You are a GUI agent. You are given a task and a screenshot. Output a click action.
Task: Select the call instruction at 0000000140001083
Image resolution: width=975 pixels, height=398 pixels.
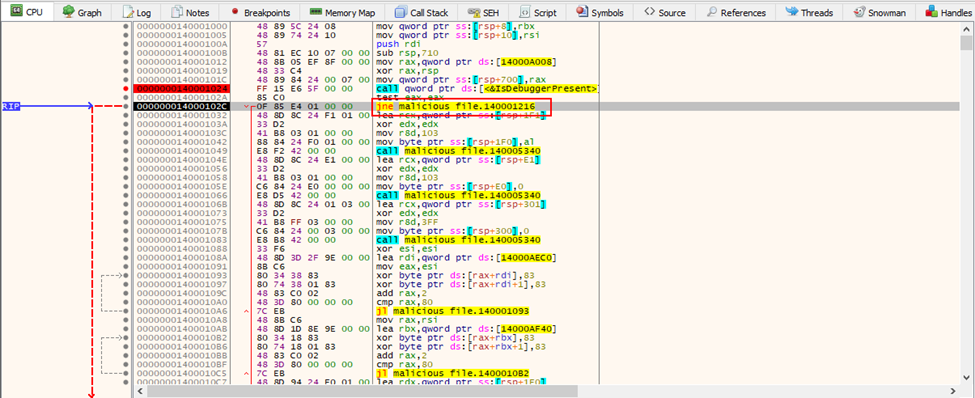click(458, 240)
